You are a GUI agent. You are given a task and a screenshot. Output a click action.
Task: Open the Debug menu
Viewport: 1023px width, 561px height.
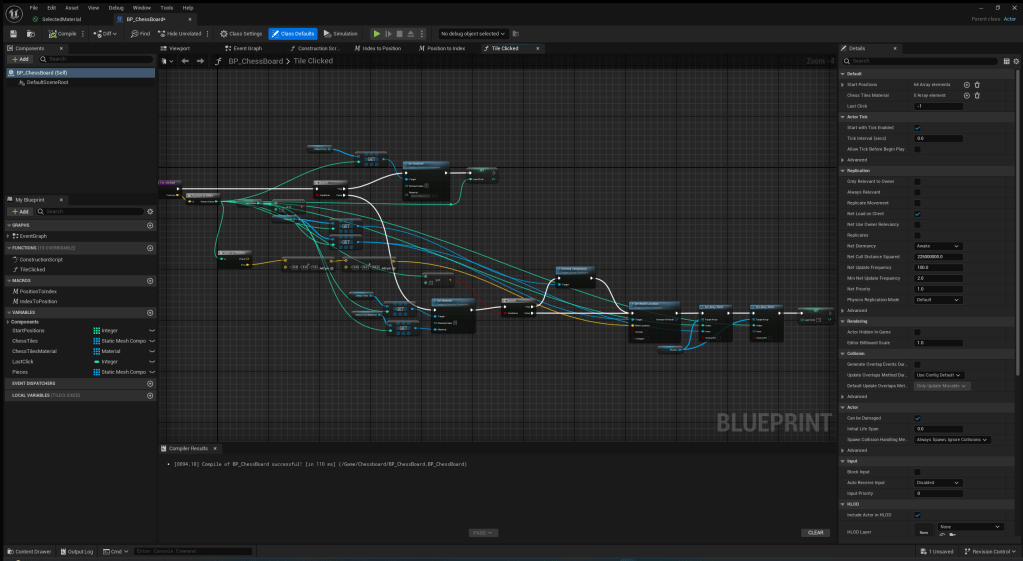coord(115,7)
